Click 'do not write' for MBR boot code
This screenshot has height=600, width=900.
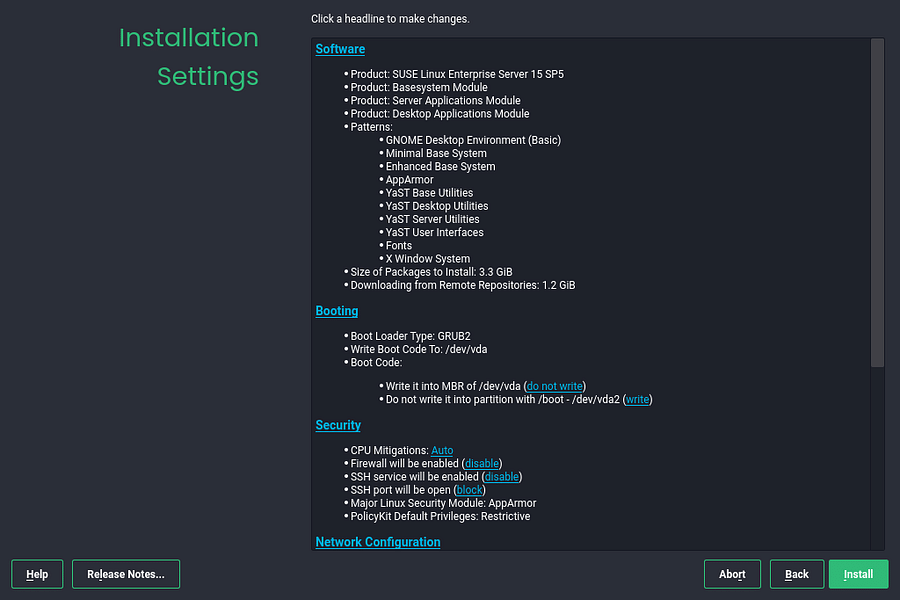tap(554, 385)
